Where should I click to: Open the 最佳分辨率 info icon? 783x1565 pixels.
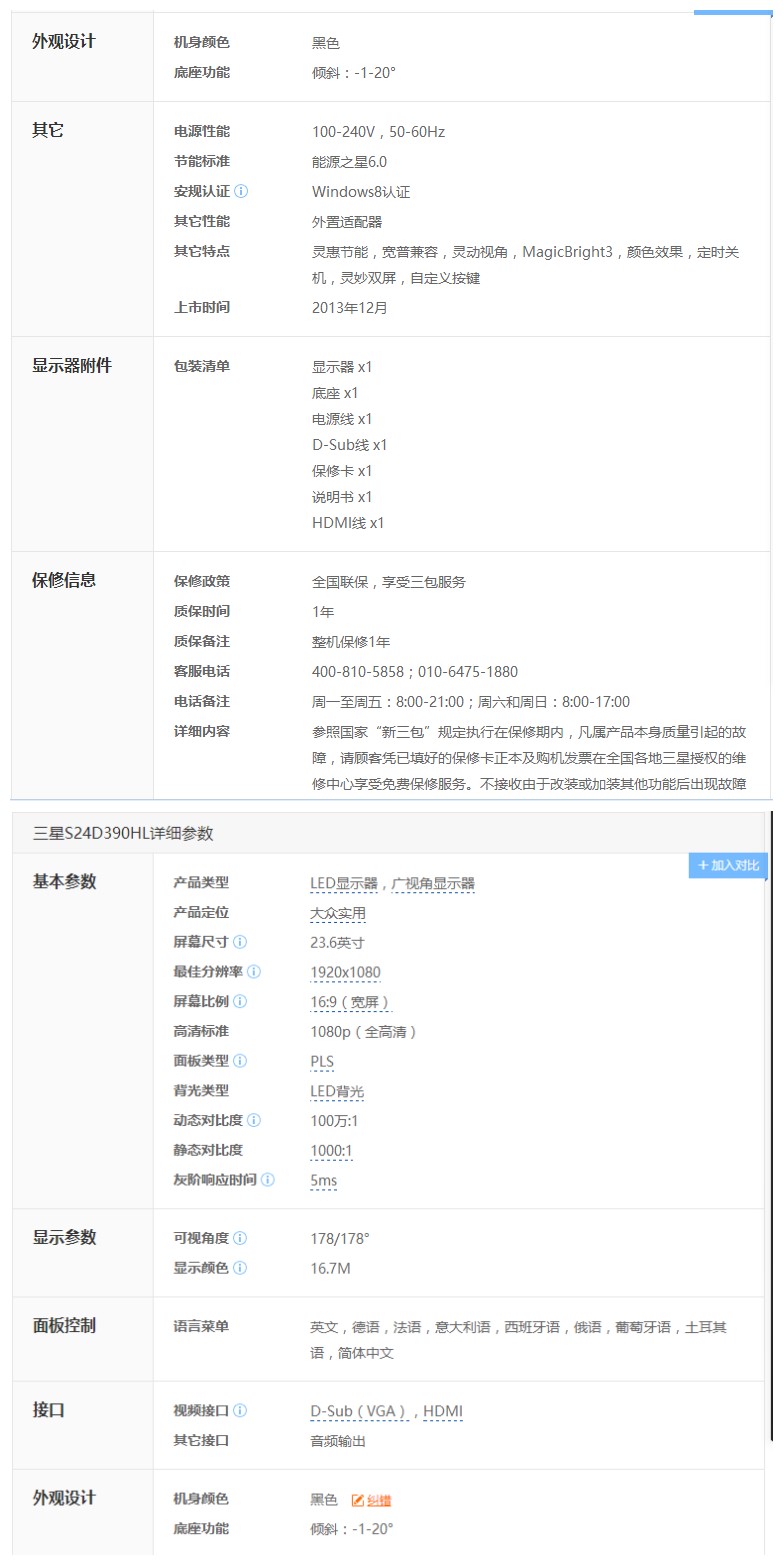pos(254,972)
